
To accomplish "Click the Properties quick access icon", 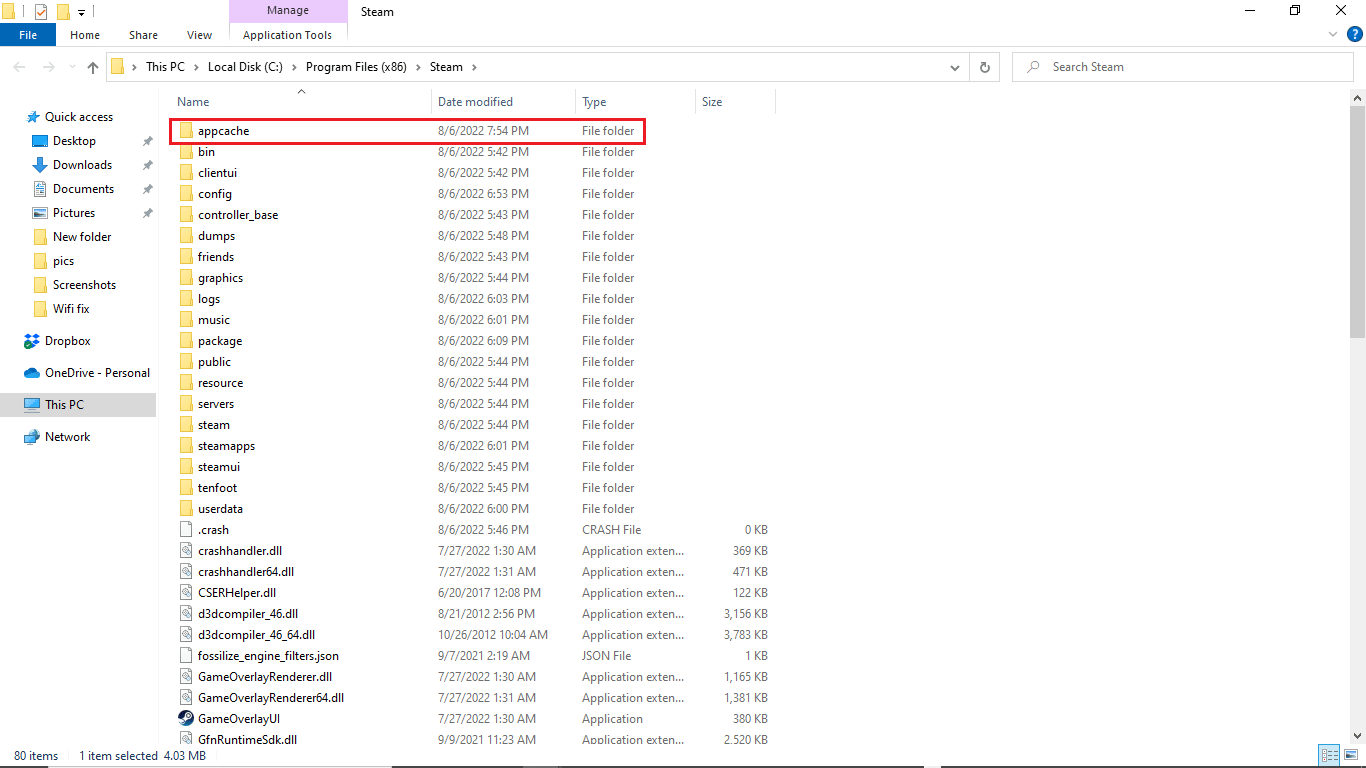I will click(x=41, y=12).
